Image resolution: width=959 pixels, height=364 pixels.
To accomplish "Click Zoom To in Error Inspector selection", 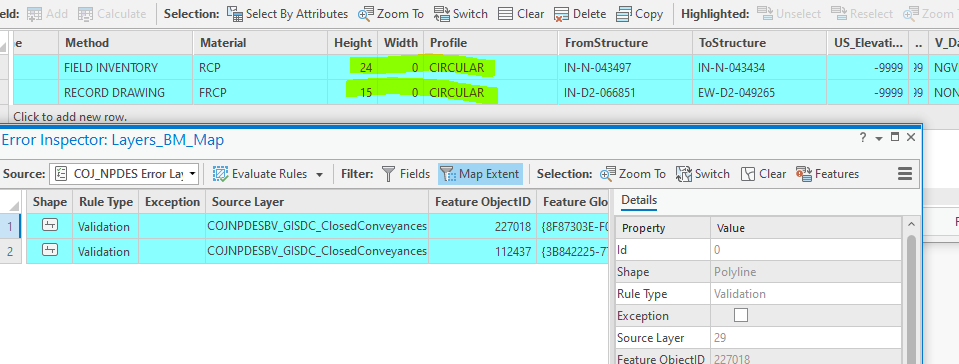I will [x=632, y=174].
